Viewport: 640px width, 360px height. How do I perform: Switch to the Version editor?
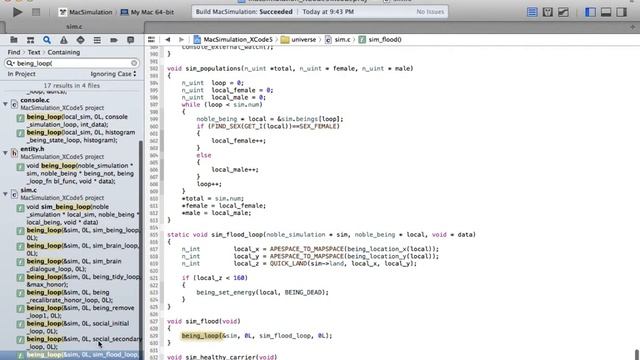coord(563,12)
